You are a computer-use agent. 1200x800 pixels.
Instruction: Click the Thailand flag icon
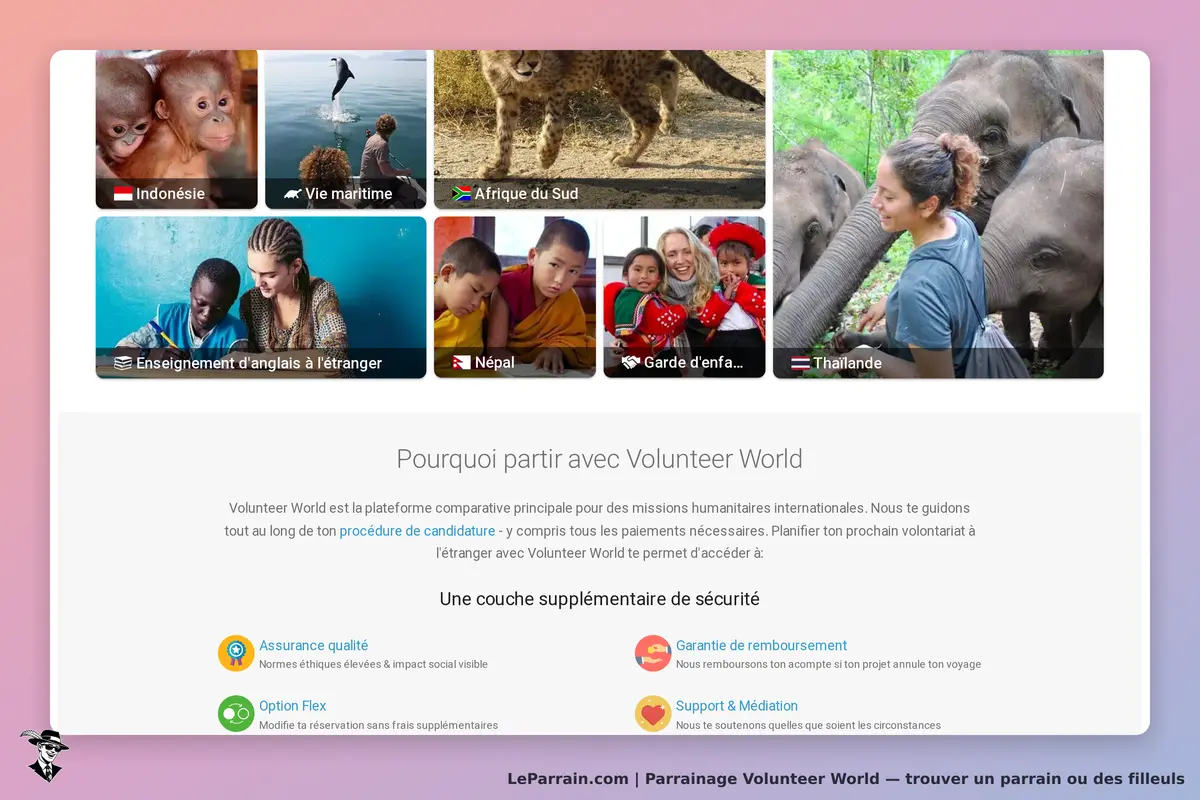800,363
